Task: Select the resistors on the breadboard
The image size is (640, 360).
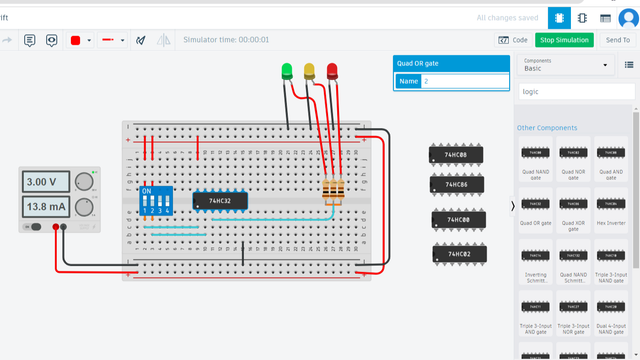Action: [333, 190]
